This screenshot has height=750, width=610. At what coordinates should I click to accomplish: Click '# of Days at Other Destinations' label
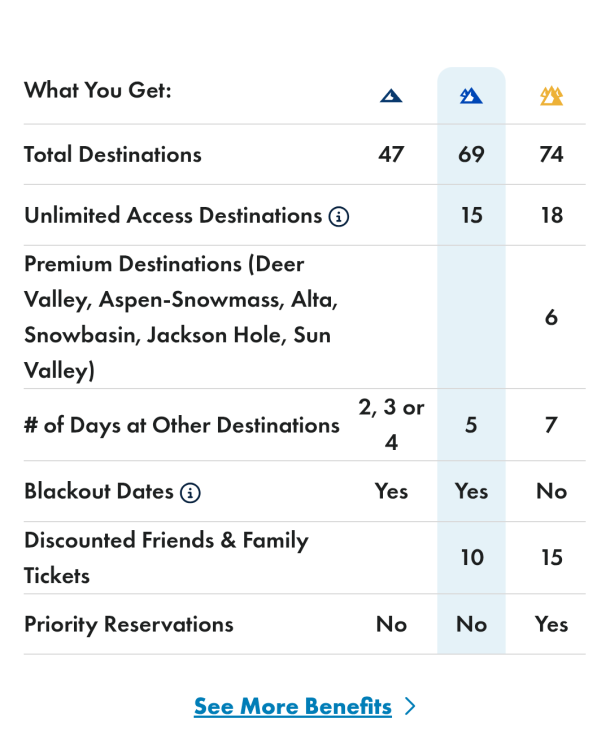coord(181,424)
